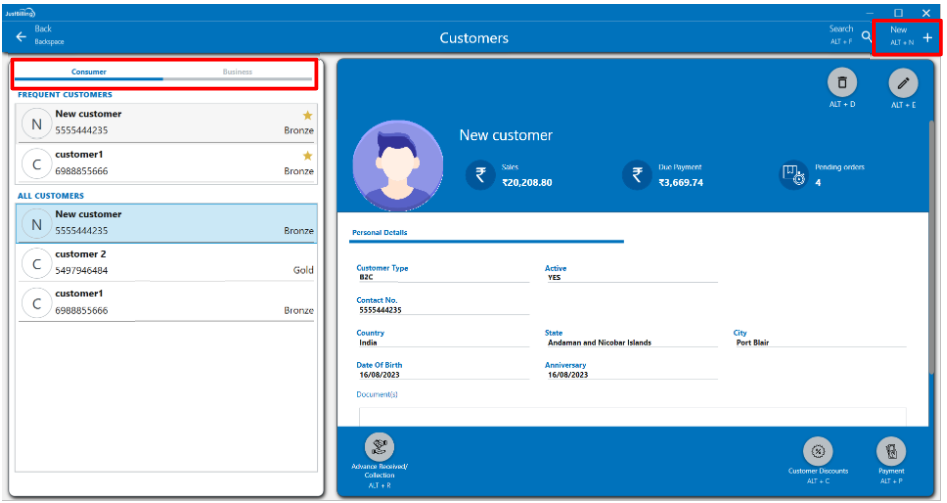Add new customer with plus icon
The height and width of the screenshot is (503, 947).
point(927,37)
